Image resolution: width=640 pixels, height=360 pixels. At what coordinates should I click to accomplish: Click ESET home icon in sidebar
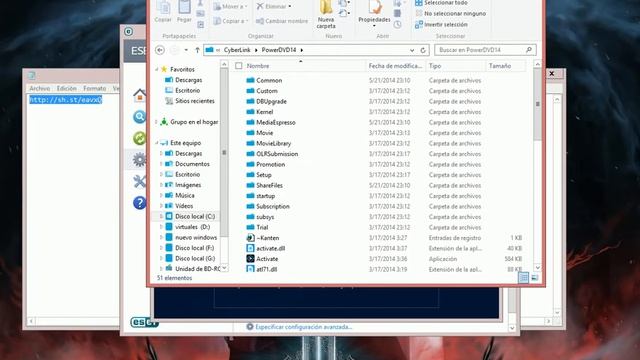click(x=139, y=96)
